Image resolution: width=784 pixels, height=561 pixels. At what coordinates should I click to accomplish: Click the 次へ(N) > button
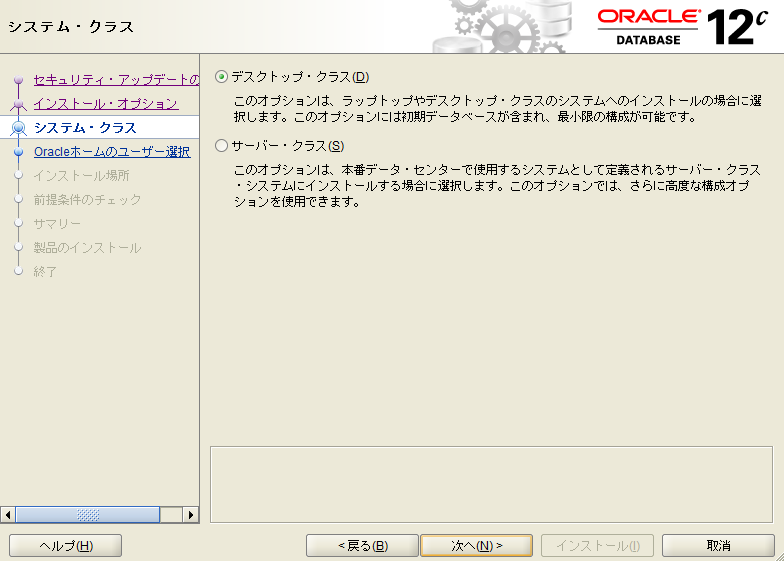[476, 546]
